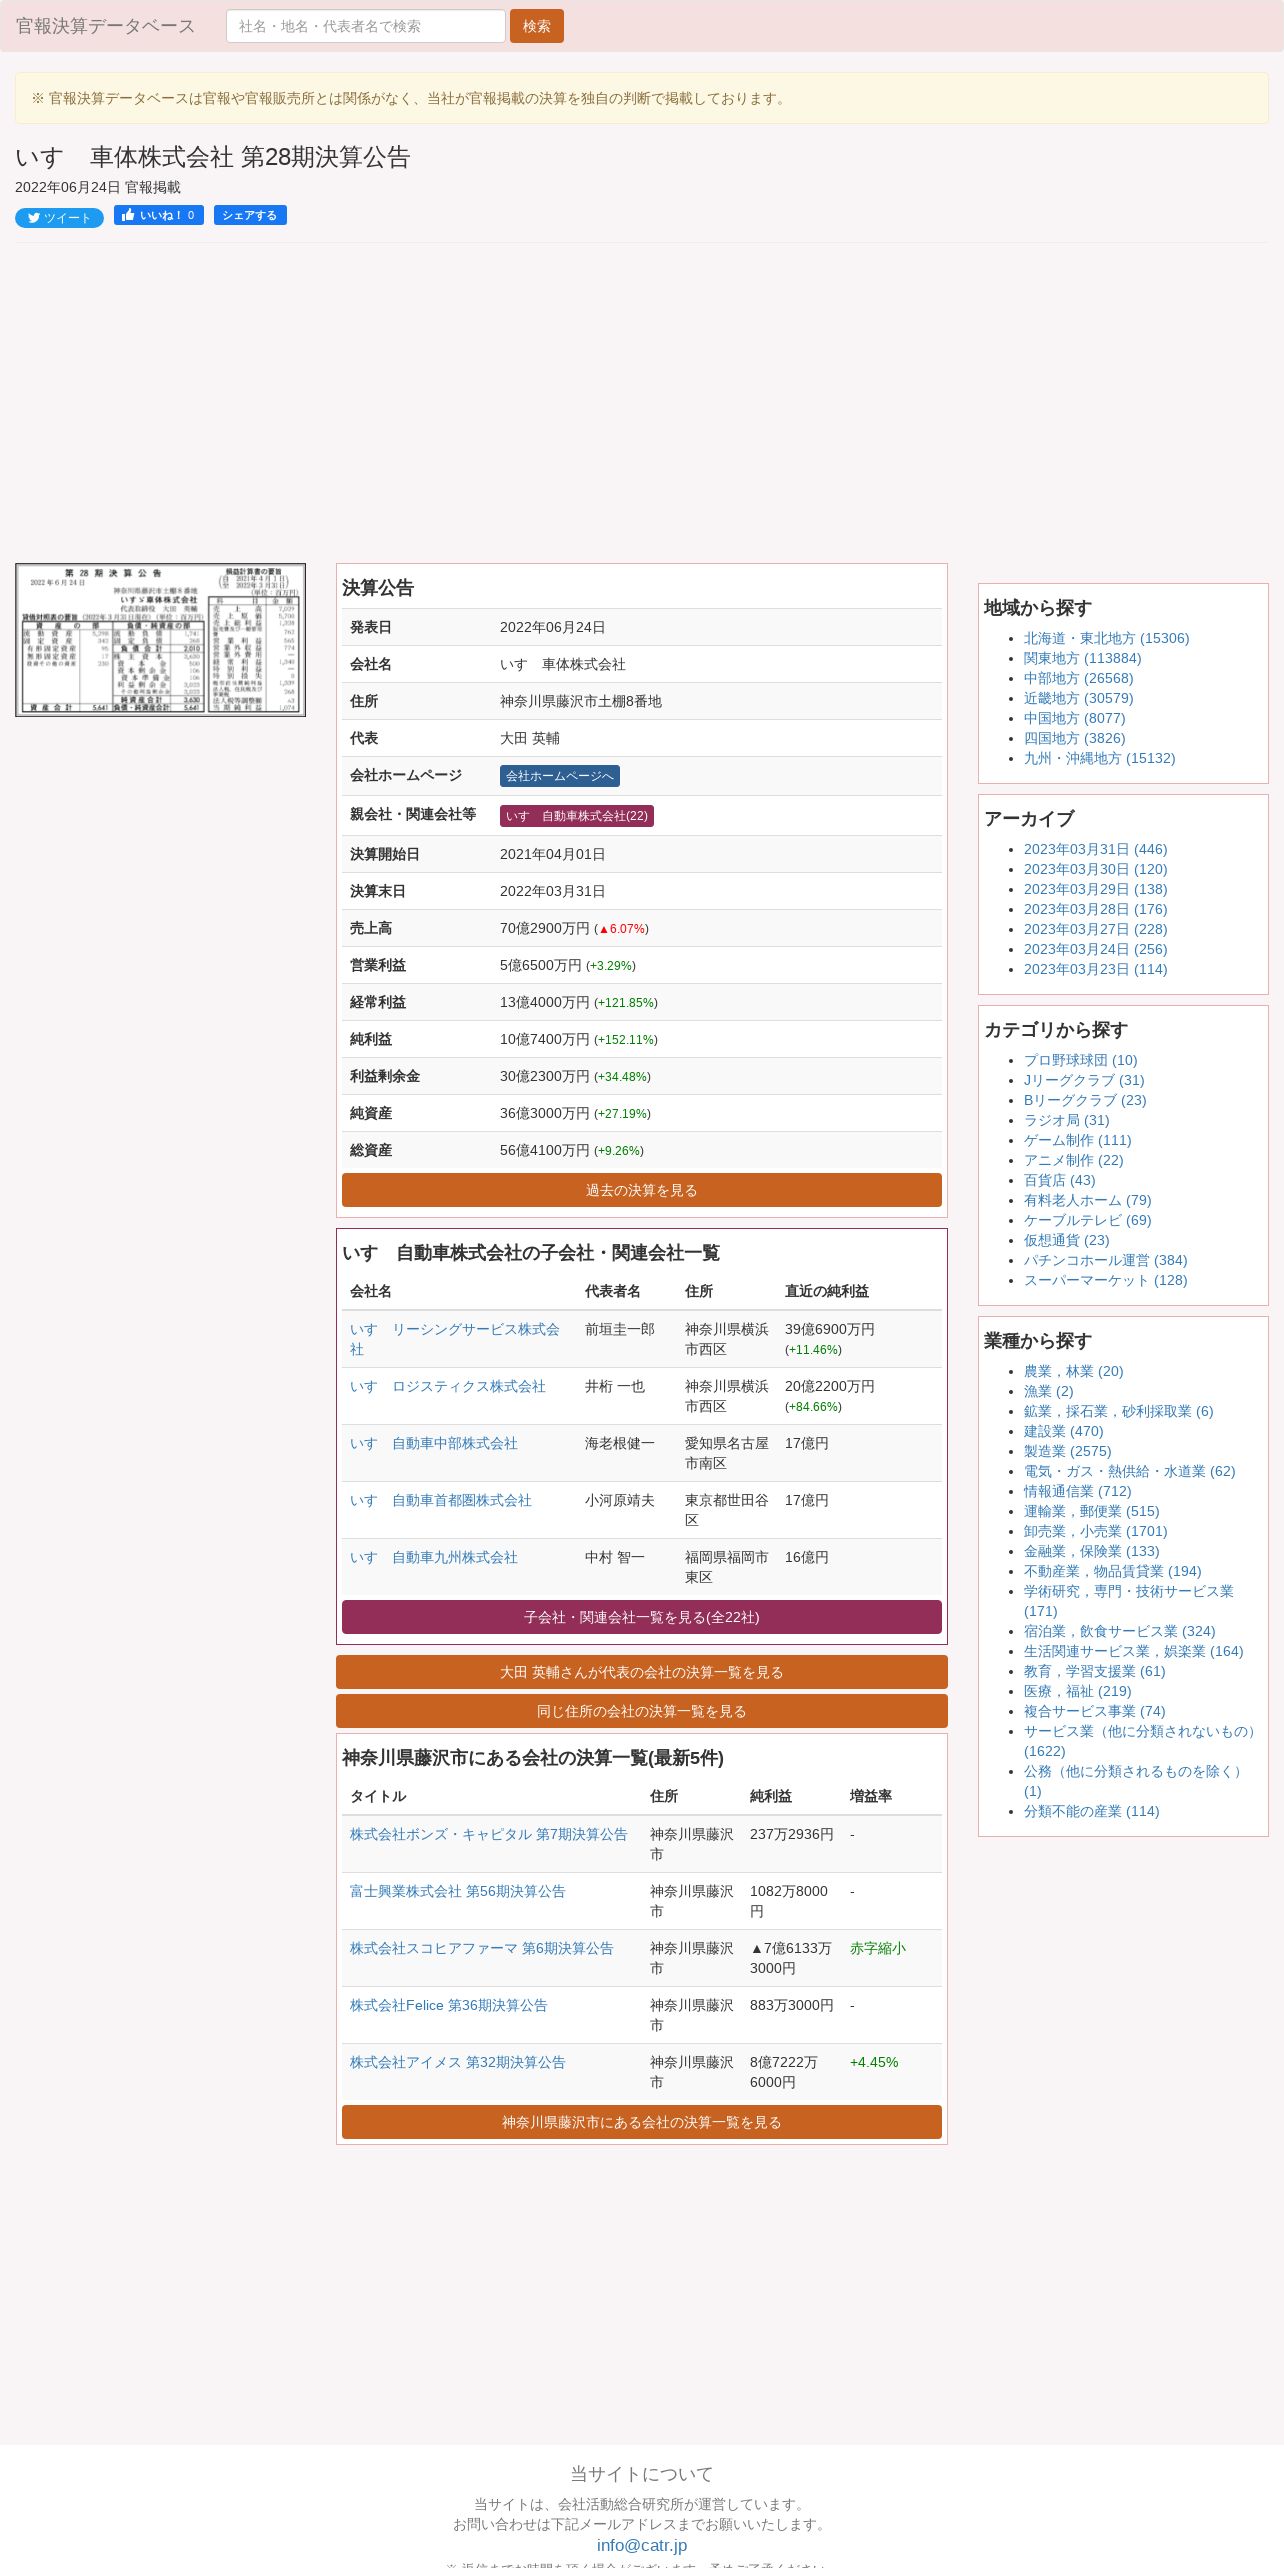
Task: Click 子会社・関連会社一覧を見る(全22社) button
Action: [x=642, y=1617]
